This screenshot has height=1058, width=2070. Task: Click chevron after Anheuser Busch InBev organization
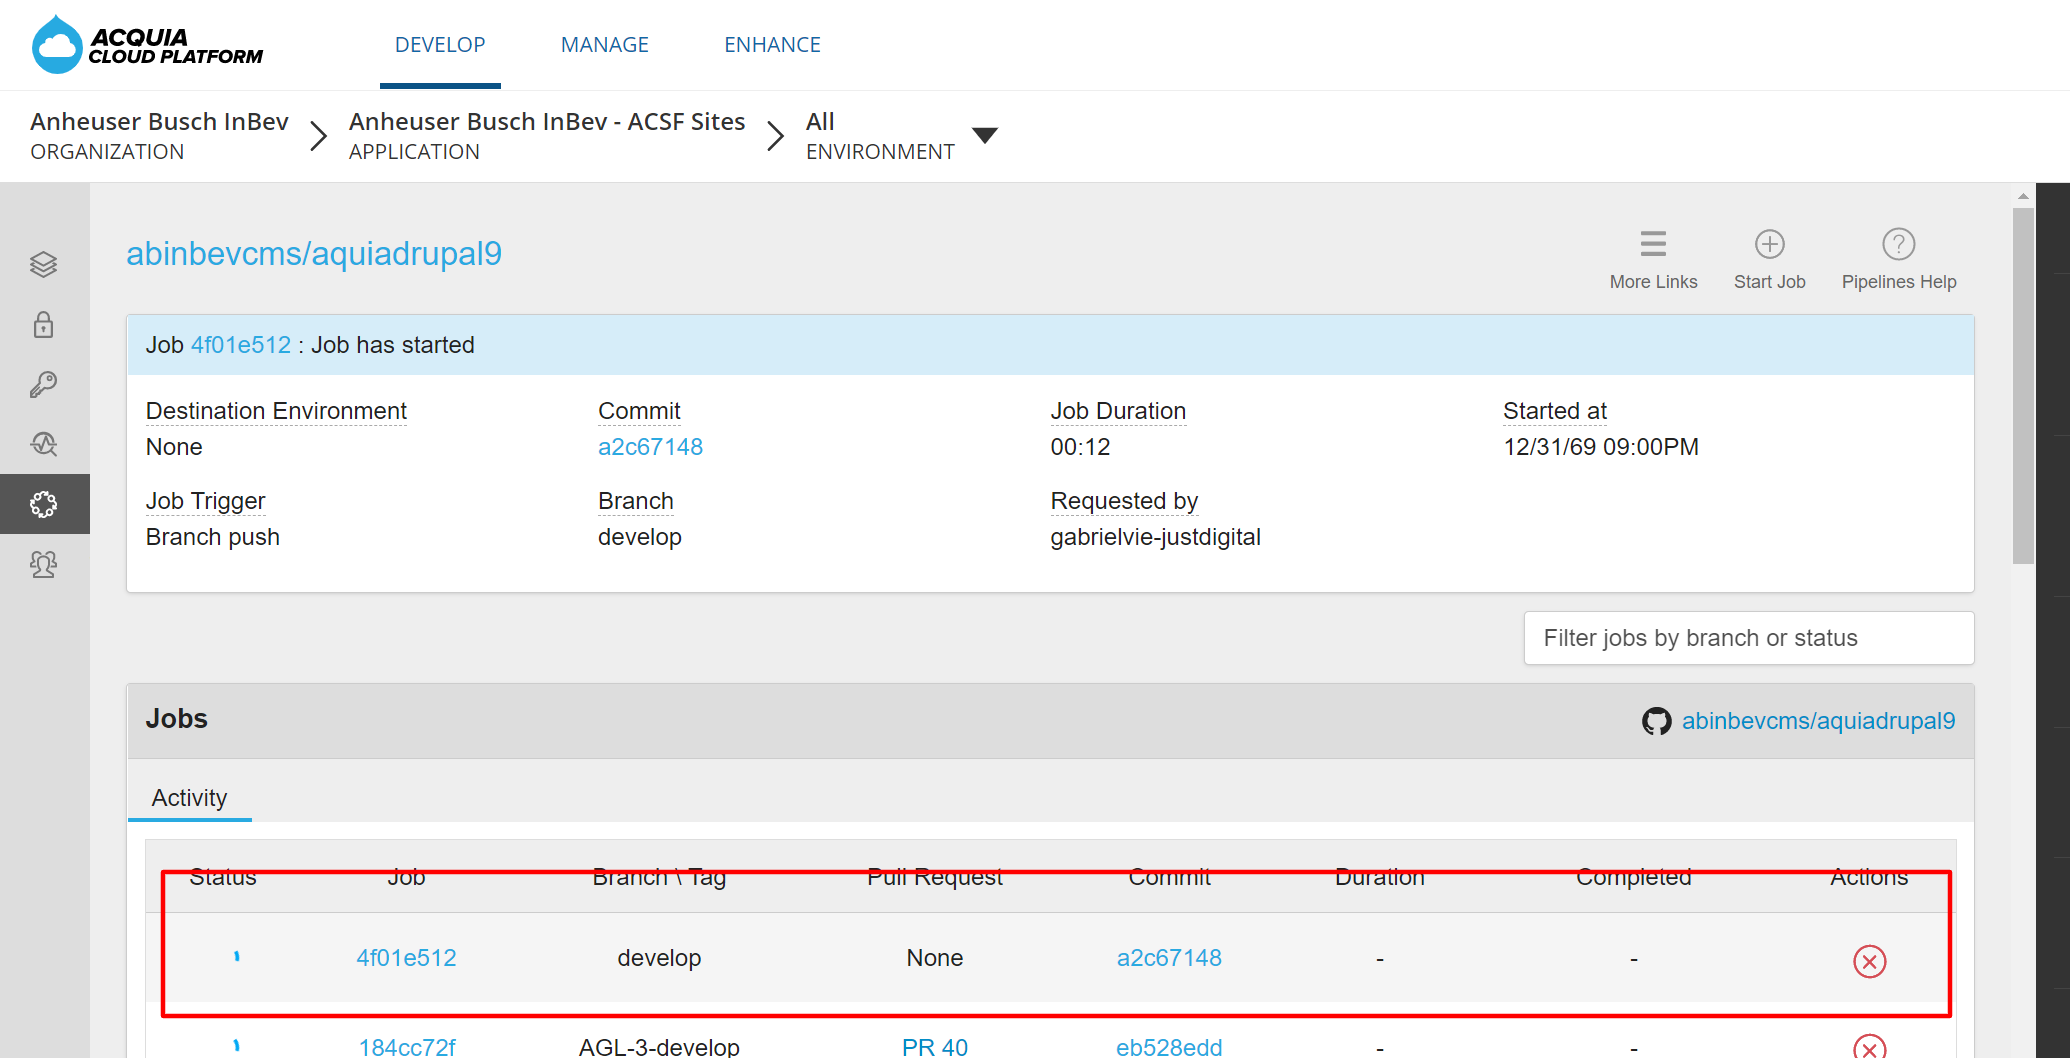[318, 136]
